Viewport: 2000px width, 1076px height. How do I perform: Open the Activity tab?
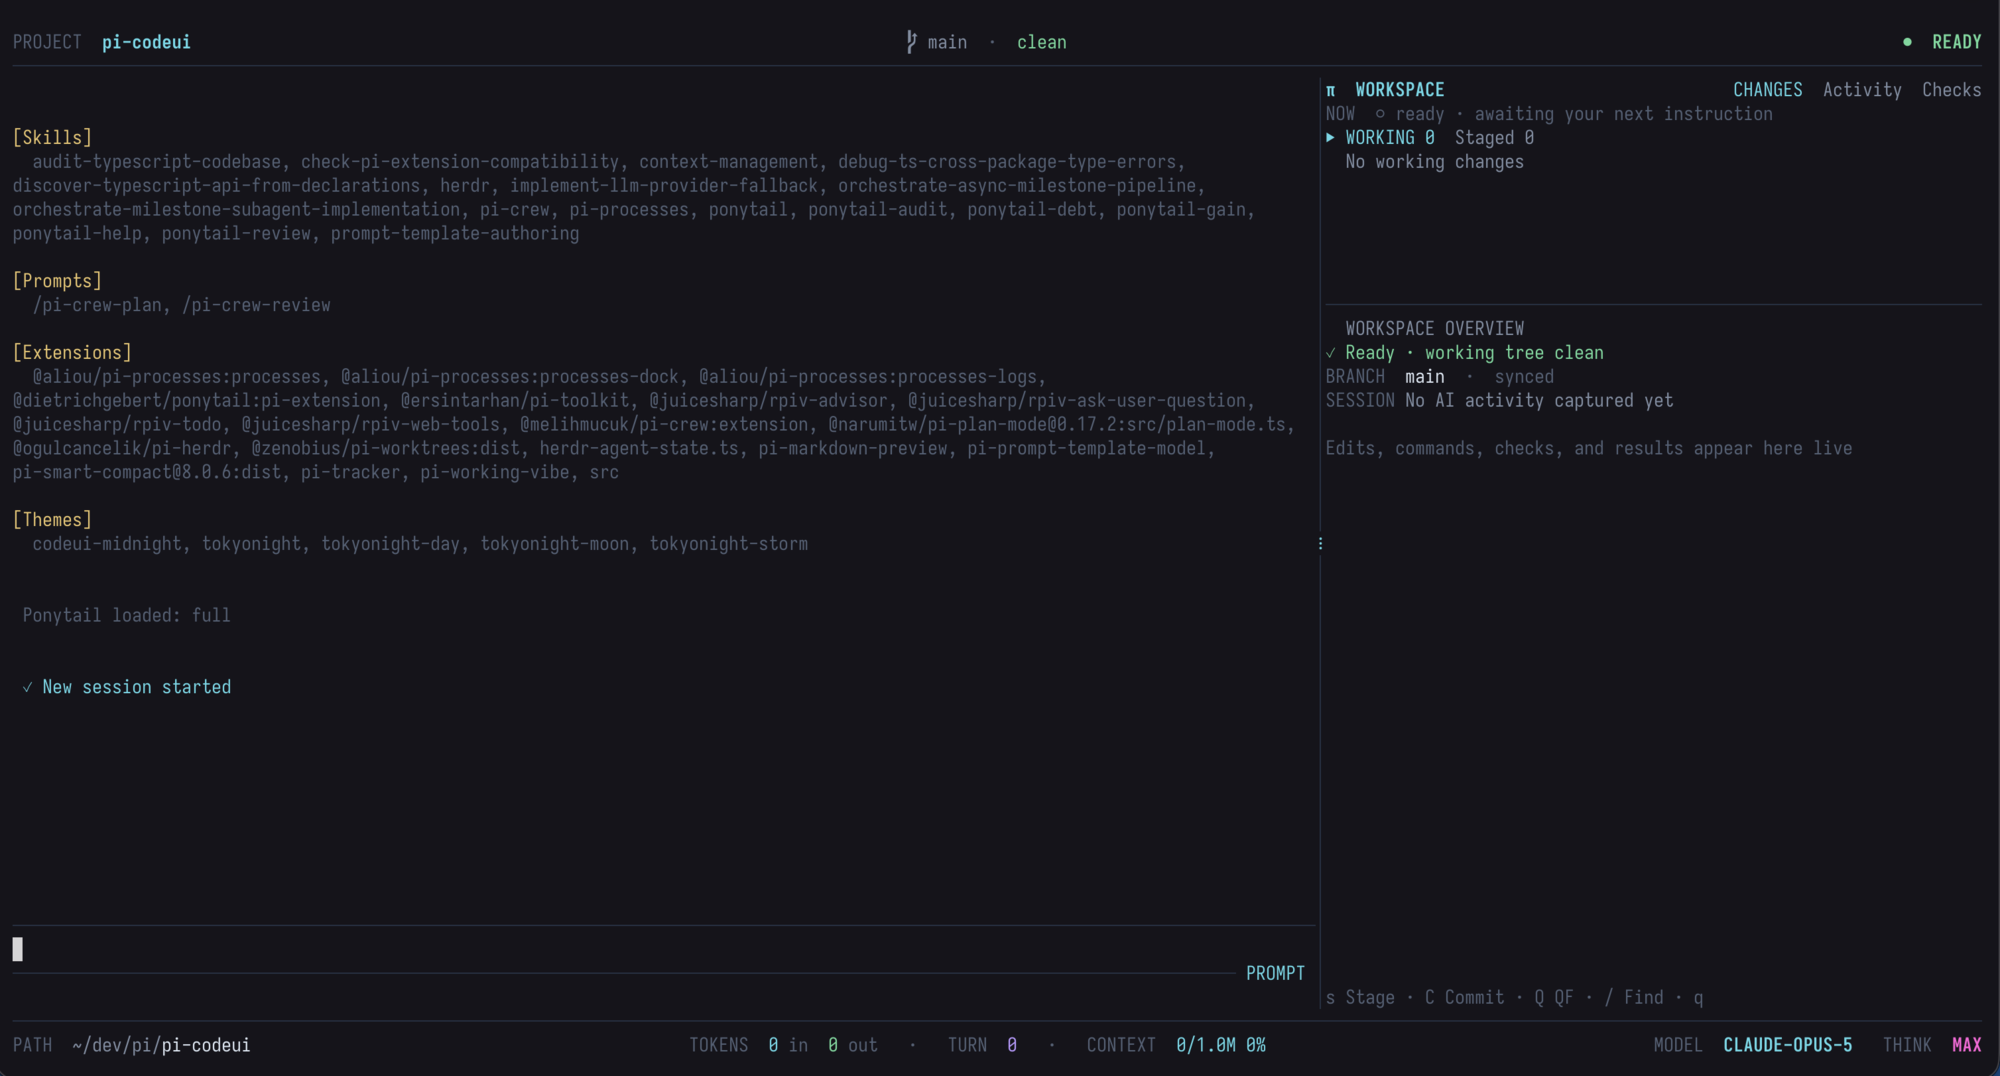pos(1862,90)
